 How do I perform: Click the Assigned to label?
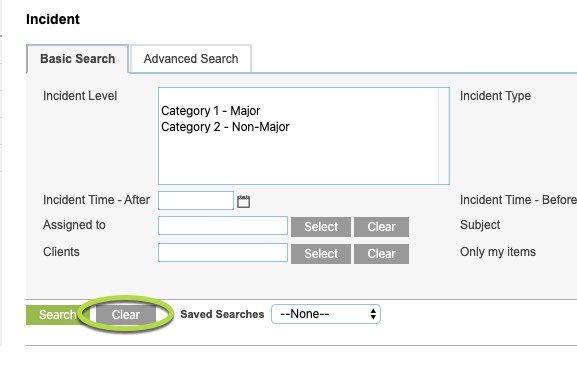coord(74,225)
